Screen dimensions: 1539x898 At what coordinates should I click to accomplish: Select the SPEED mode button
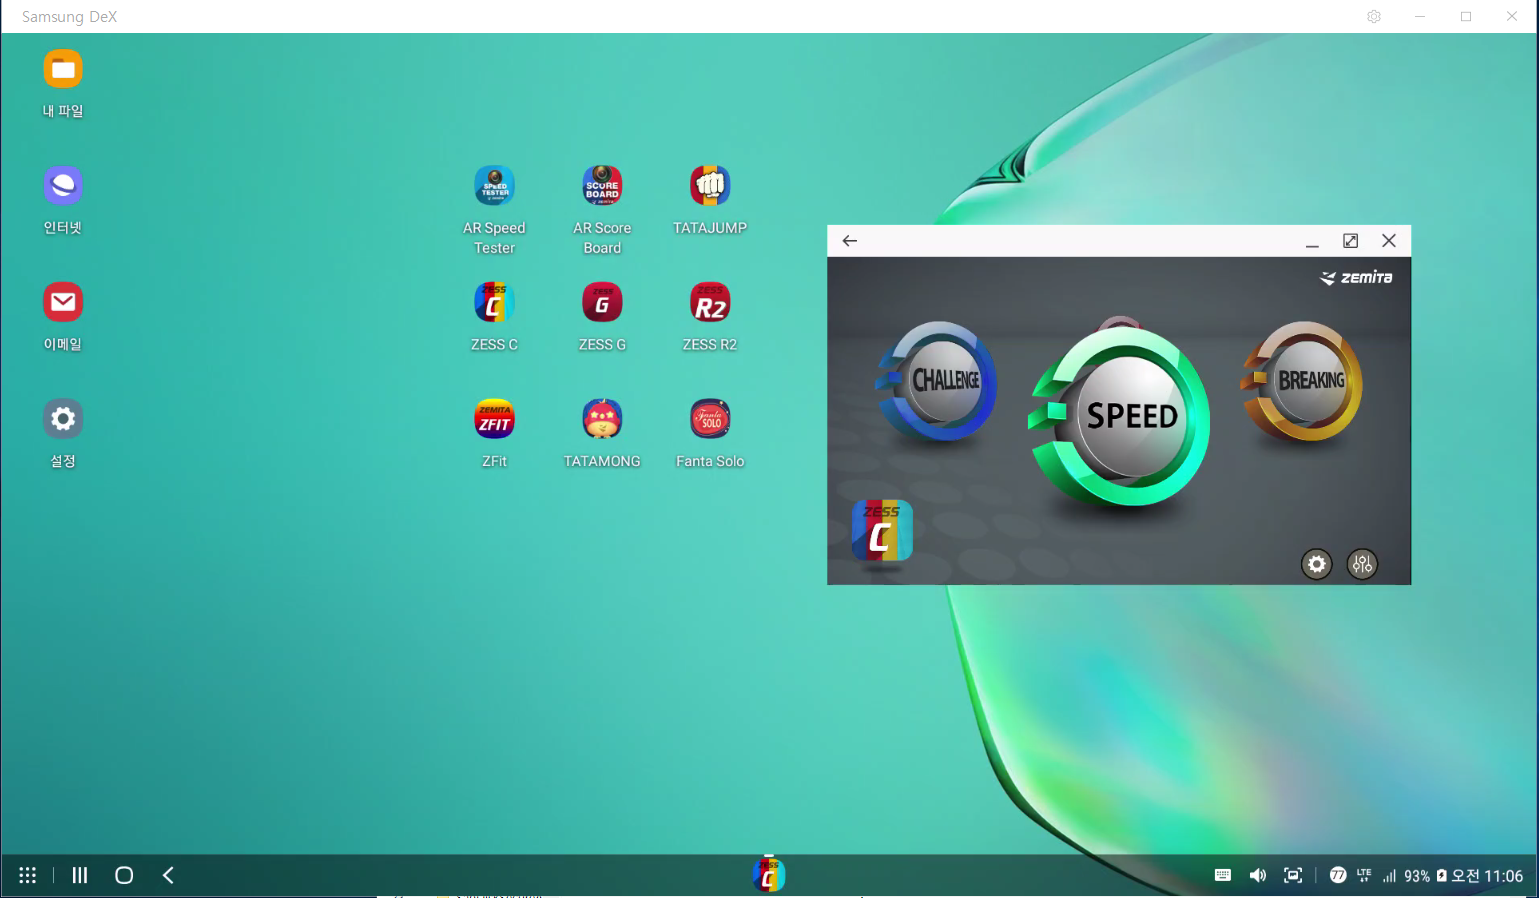tap(1122, 414)
